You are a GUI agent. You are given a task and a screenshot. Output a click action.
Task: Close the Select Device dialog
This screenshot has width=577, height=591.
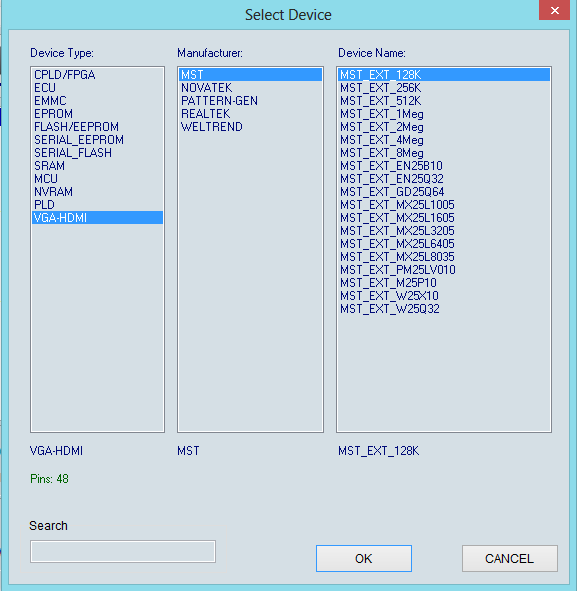click(554, 10)
